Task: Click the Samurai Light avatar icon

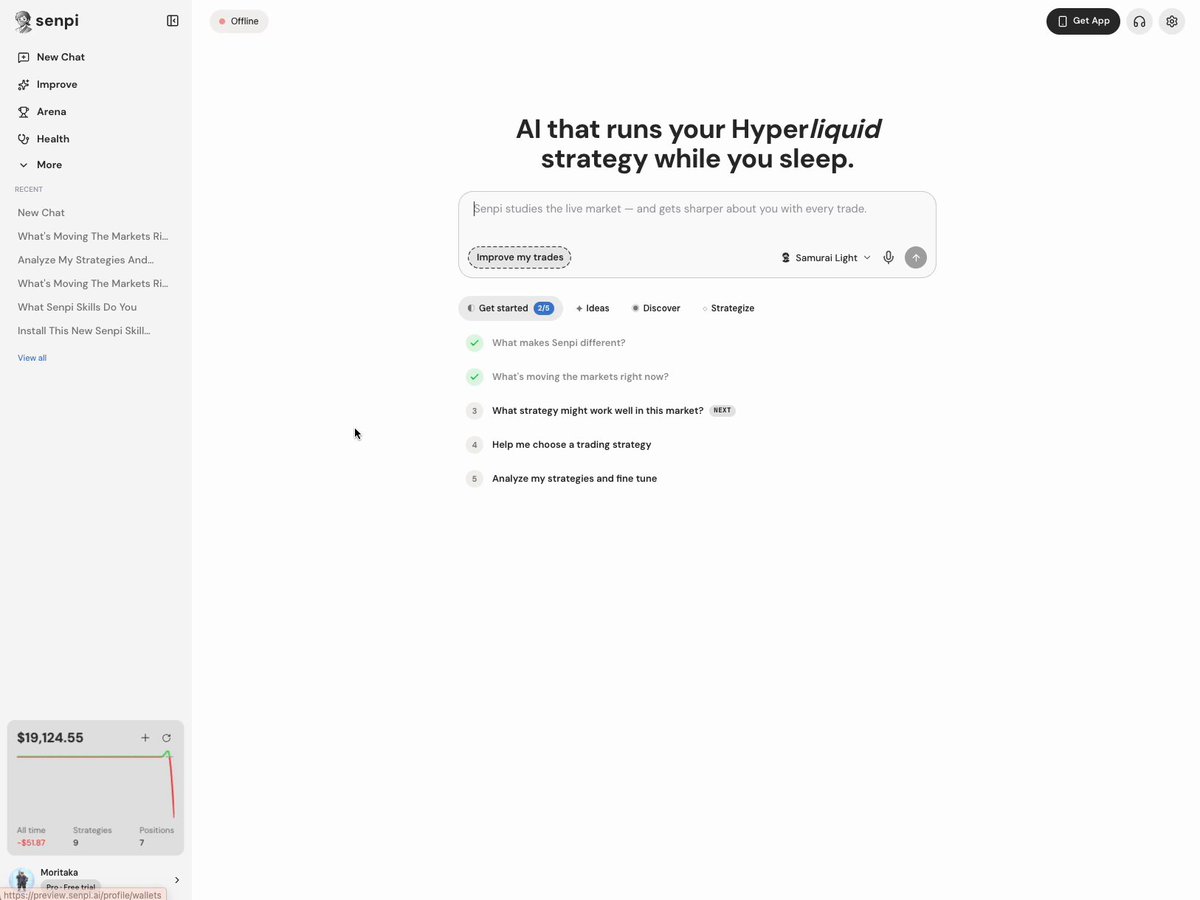Action: [786, 258]
